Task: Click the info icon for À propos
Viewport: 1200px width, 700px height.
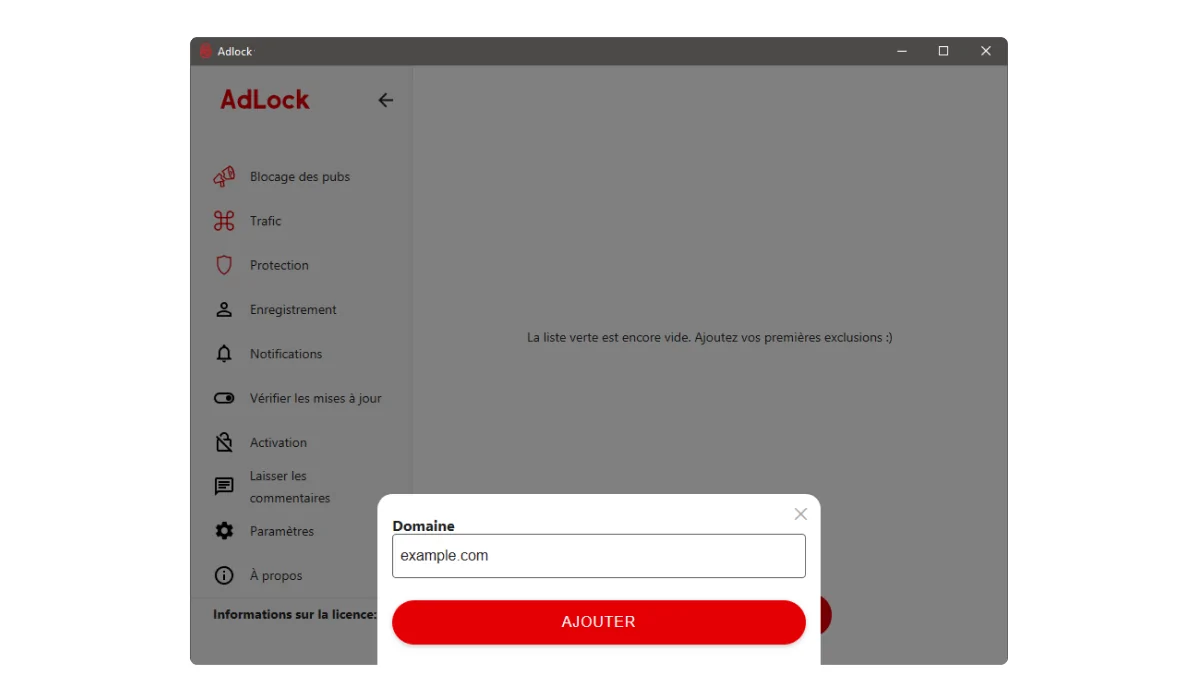Action: pyautogui.click(x=224, y=575)
